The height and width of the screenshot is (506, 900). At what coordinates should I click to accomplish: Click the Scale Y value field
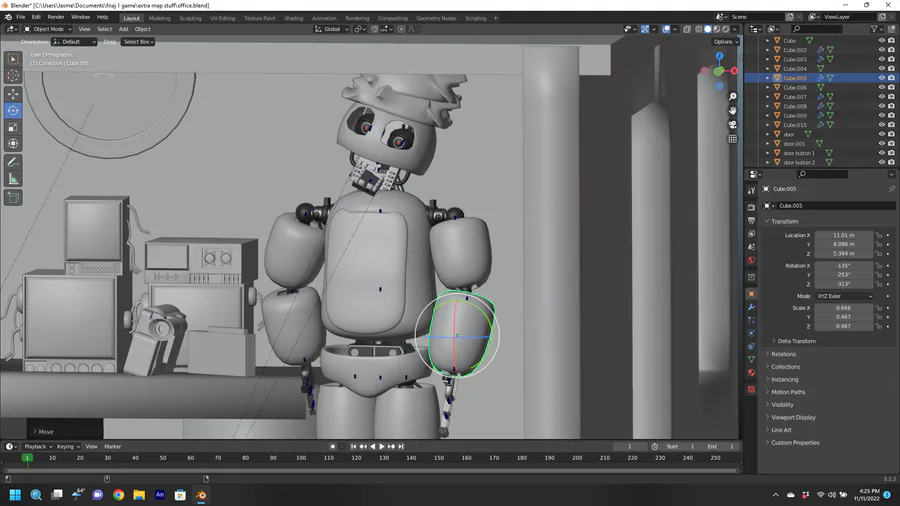point(844,317)
